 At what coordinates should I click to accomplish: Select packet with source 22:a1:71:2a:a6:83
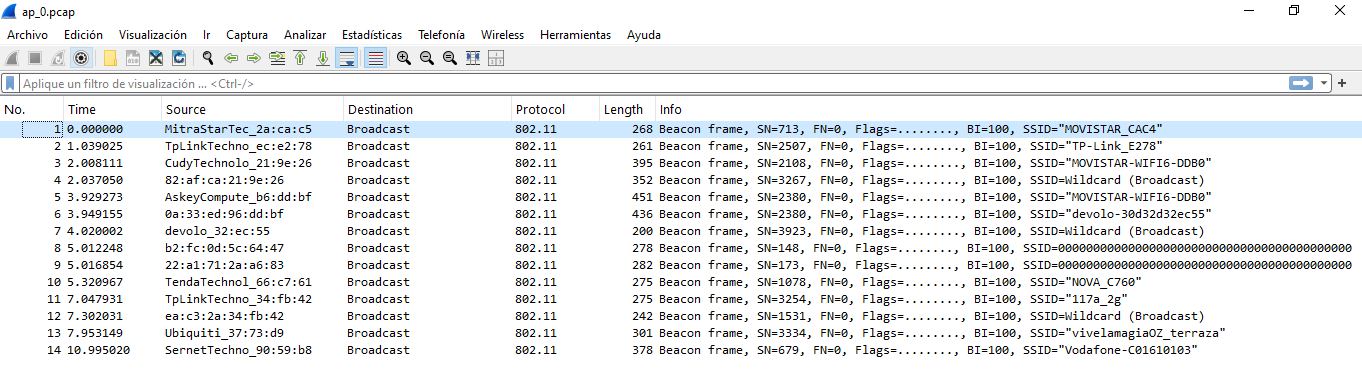[680, 265]
